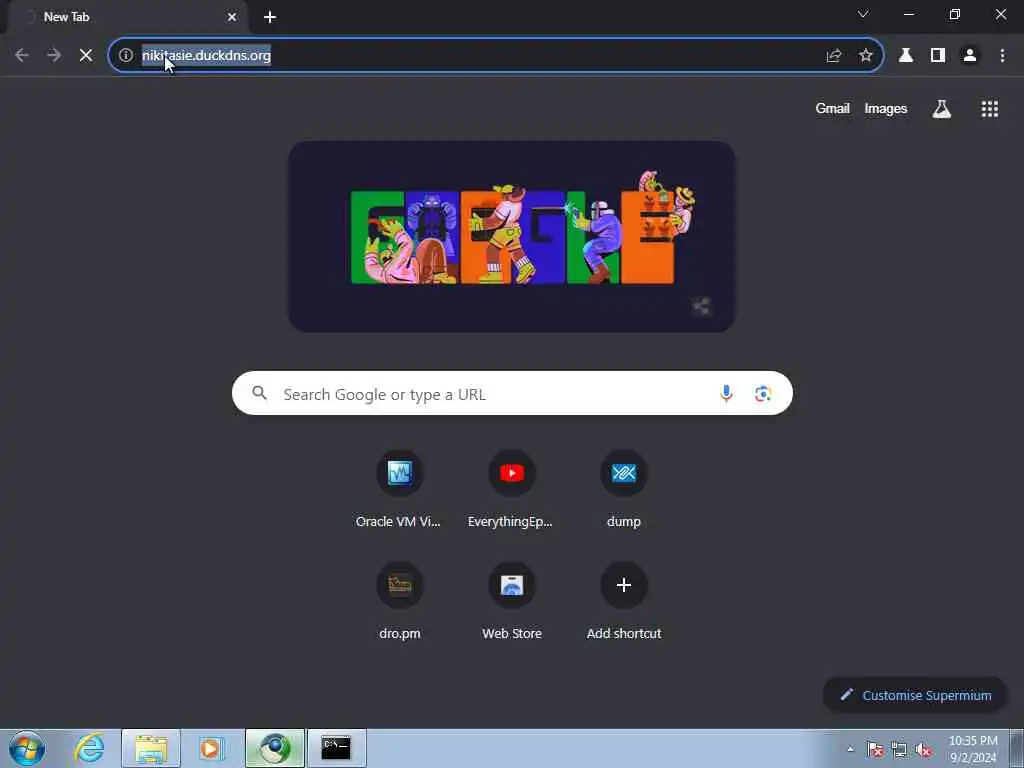Viewport: 1024px width, 768px height.
Task: Open Images link
Action: [886, 108]
